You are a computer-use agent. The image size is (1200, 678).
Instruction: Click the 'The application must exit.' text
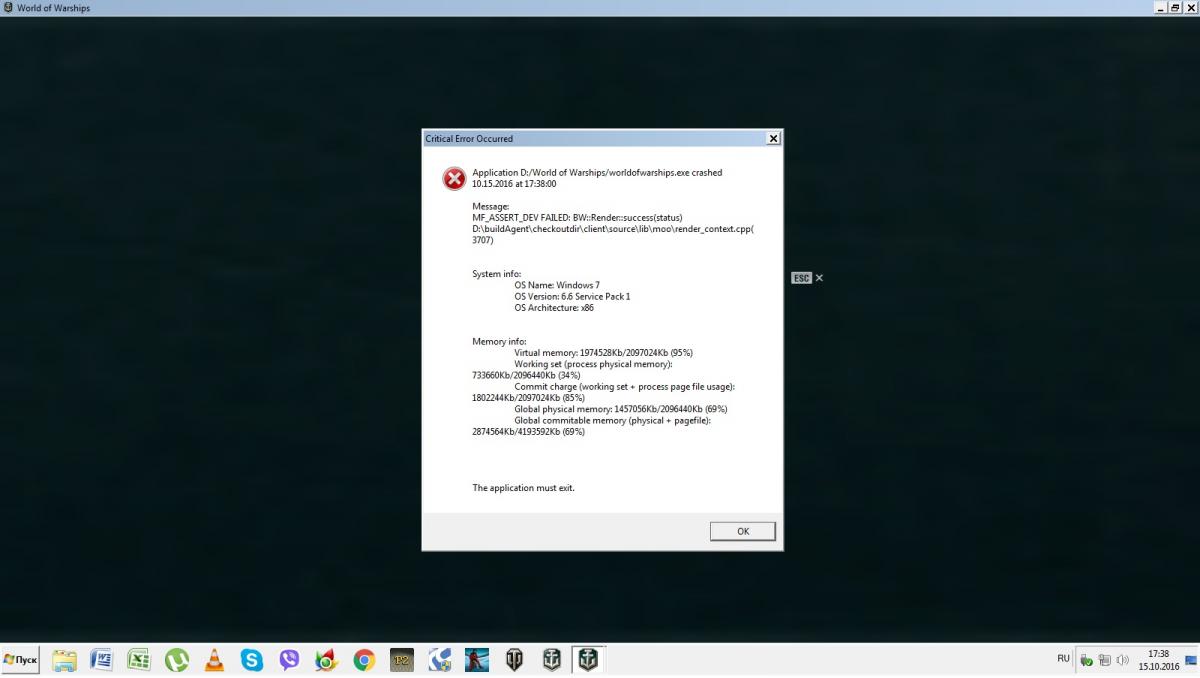pyautogui.click(x=523, y=488)
